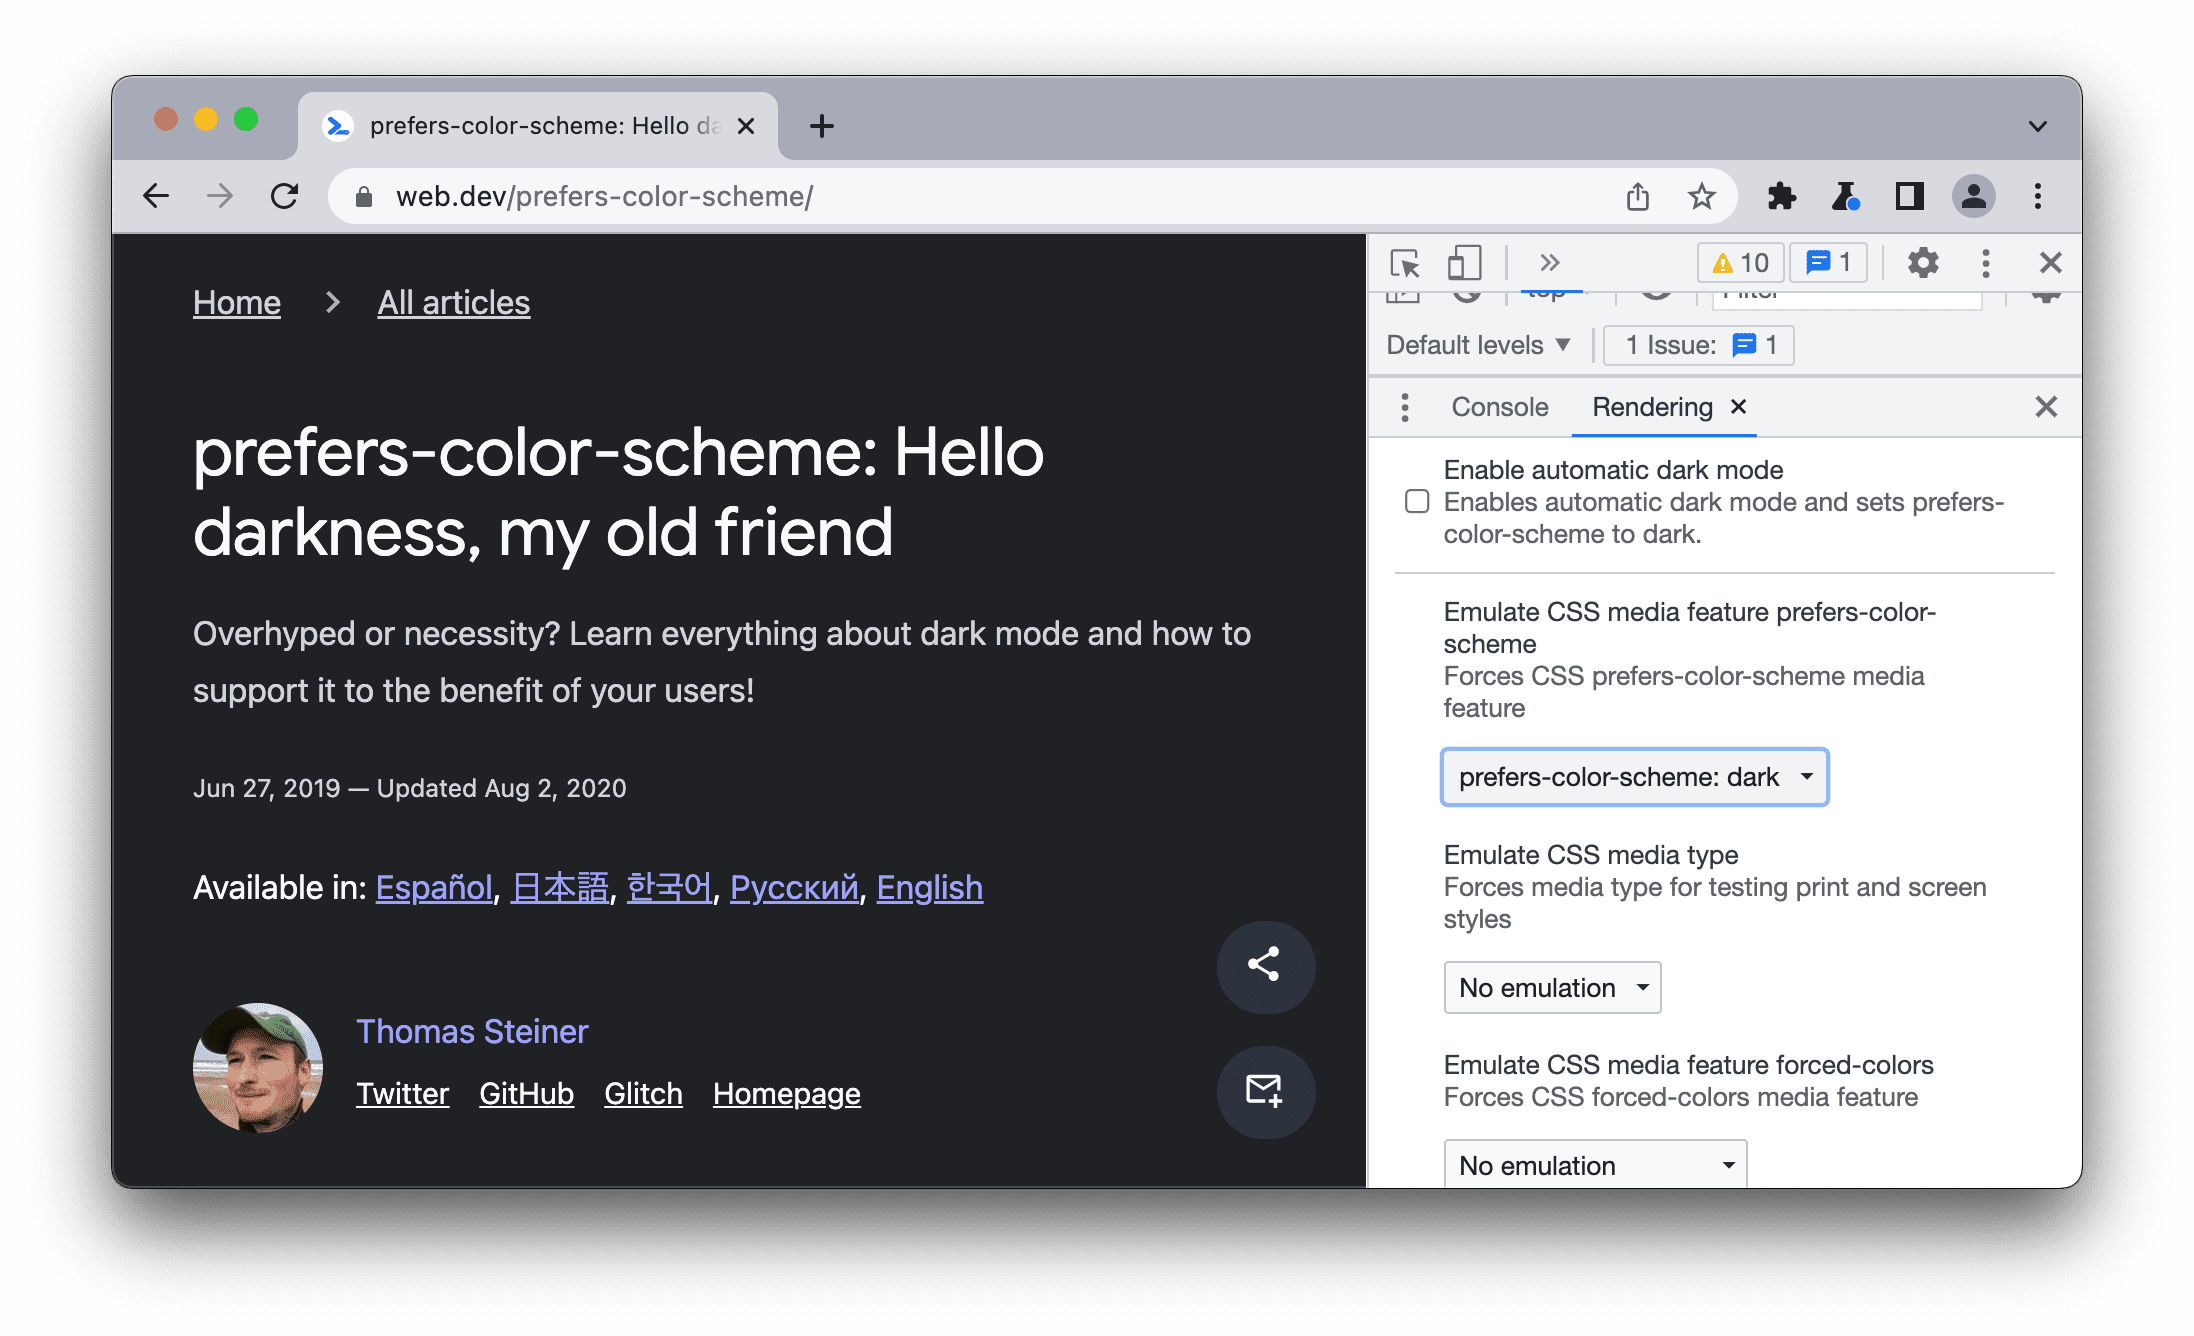Click the Console panel icon
2194x1336 pixels.
point(1498,409)
